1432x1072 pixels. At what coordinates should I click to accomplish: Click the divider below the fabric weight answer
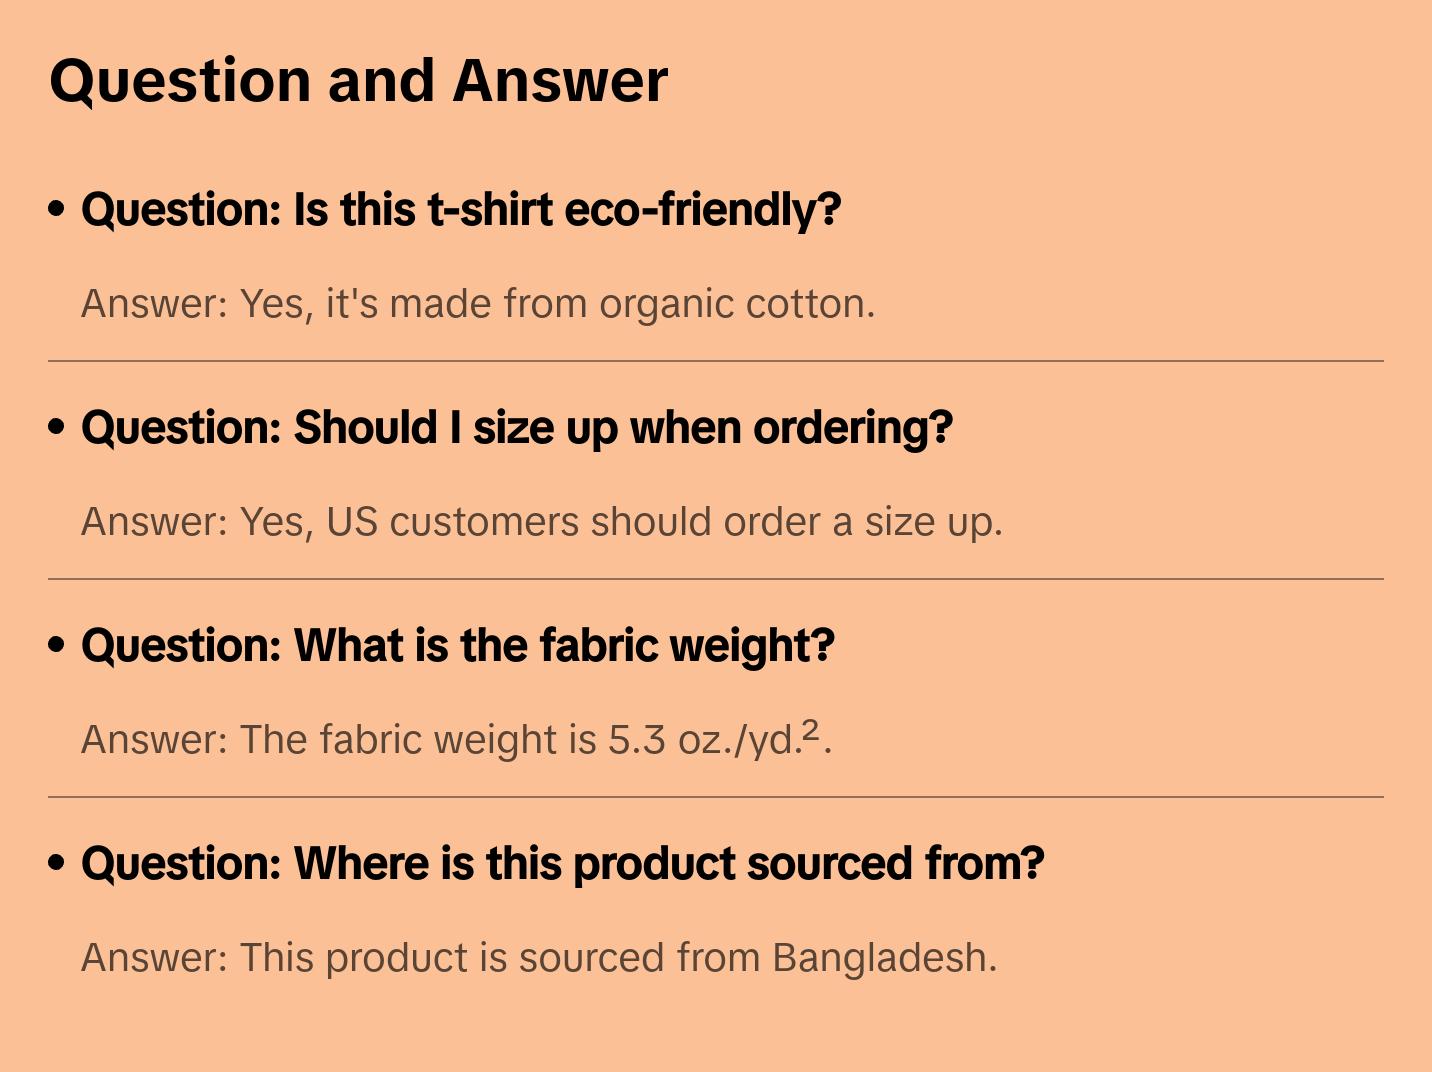(x=716, y=797)
